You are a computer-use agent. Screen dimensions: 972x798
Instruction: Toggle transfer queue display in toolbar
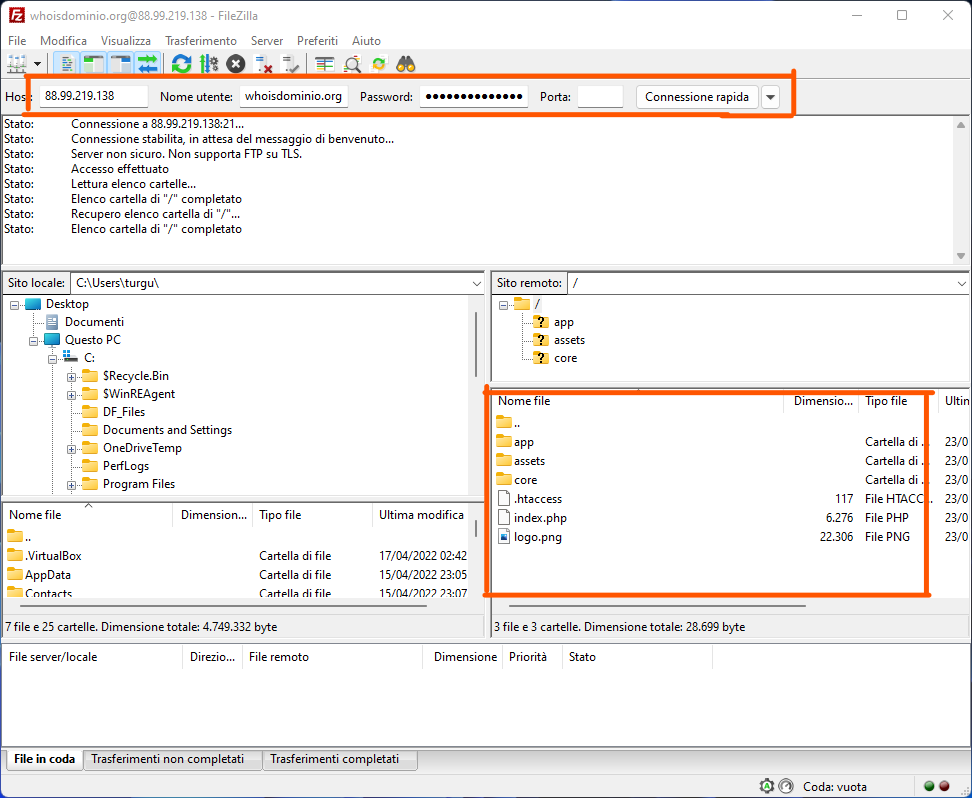pos(148,64)
